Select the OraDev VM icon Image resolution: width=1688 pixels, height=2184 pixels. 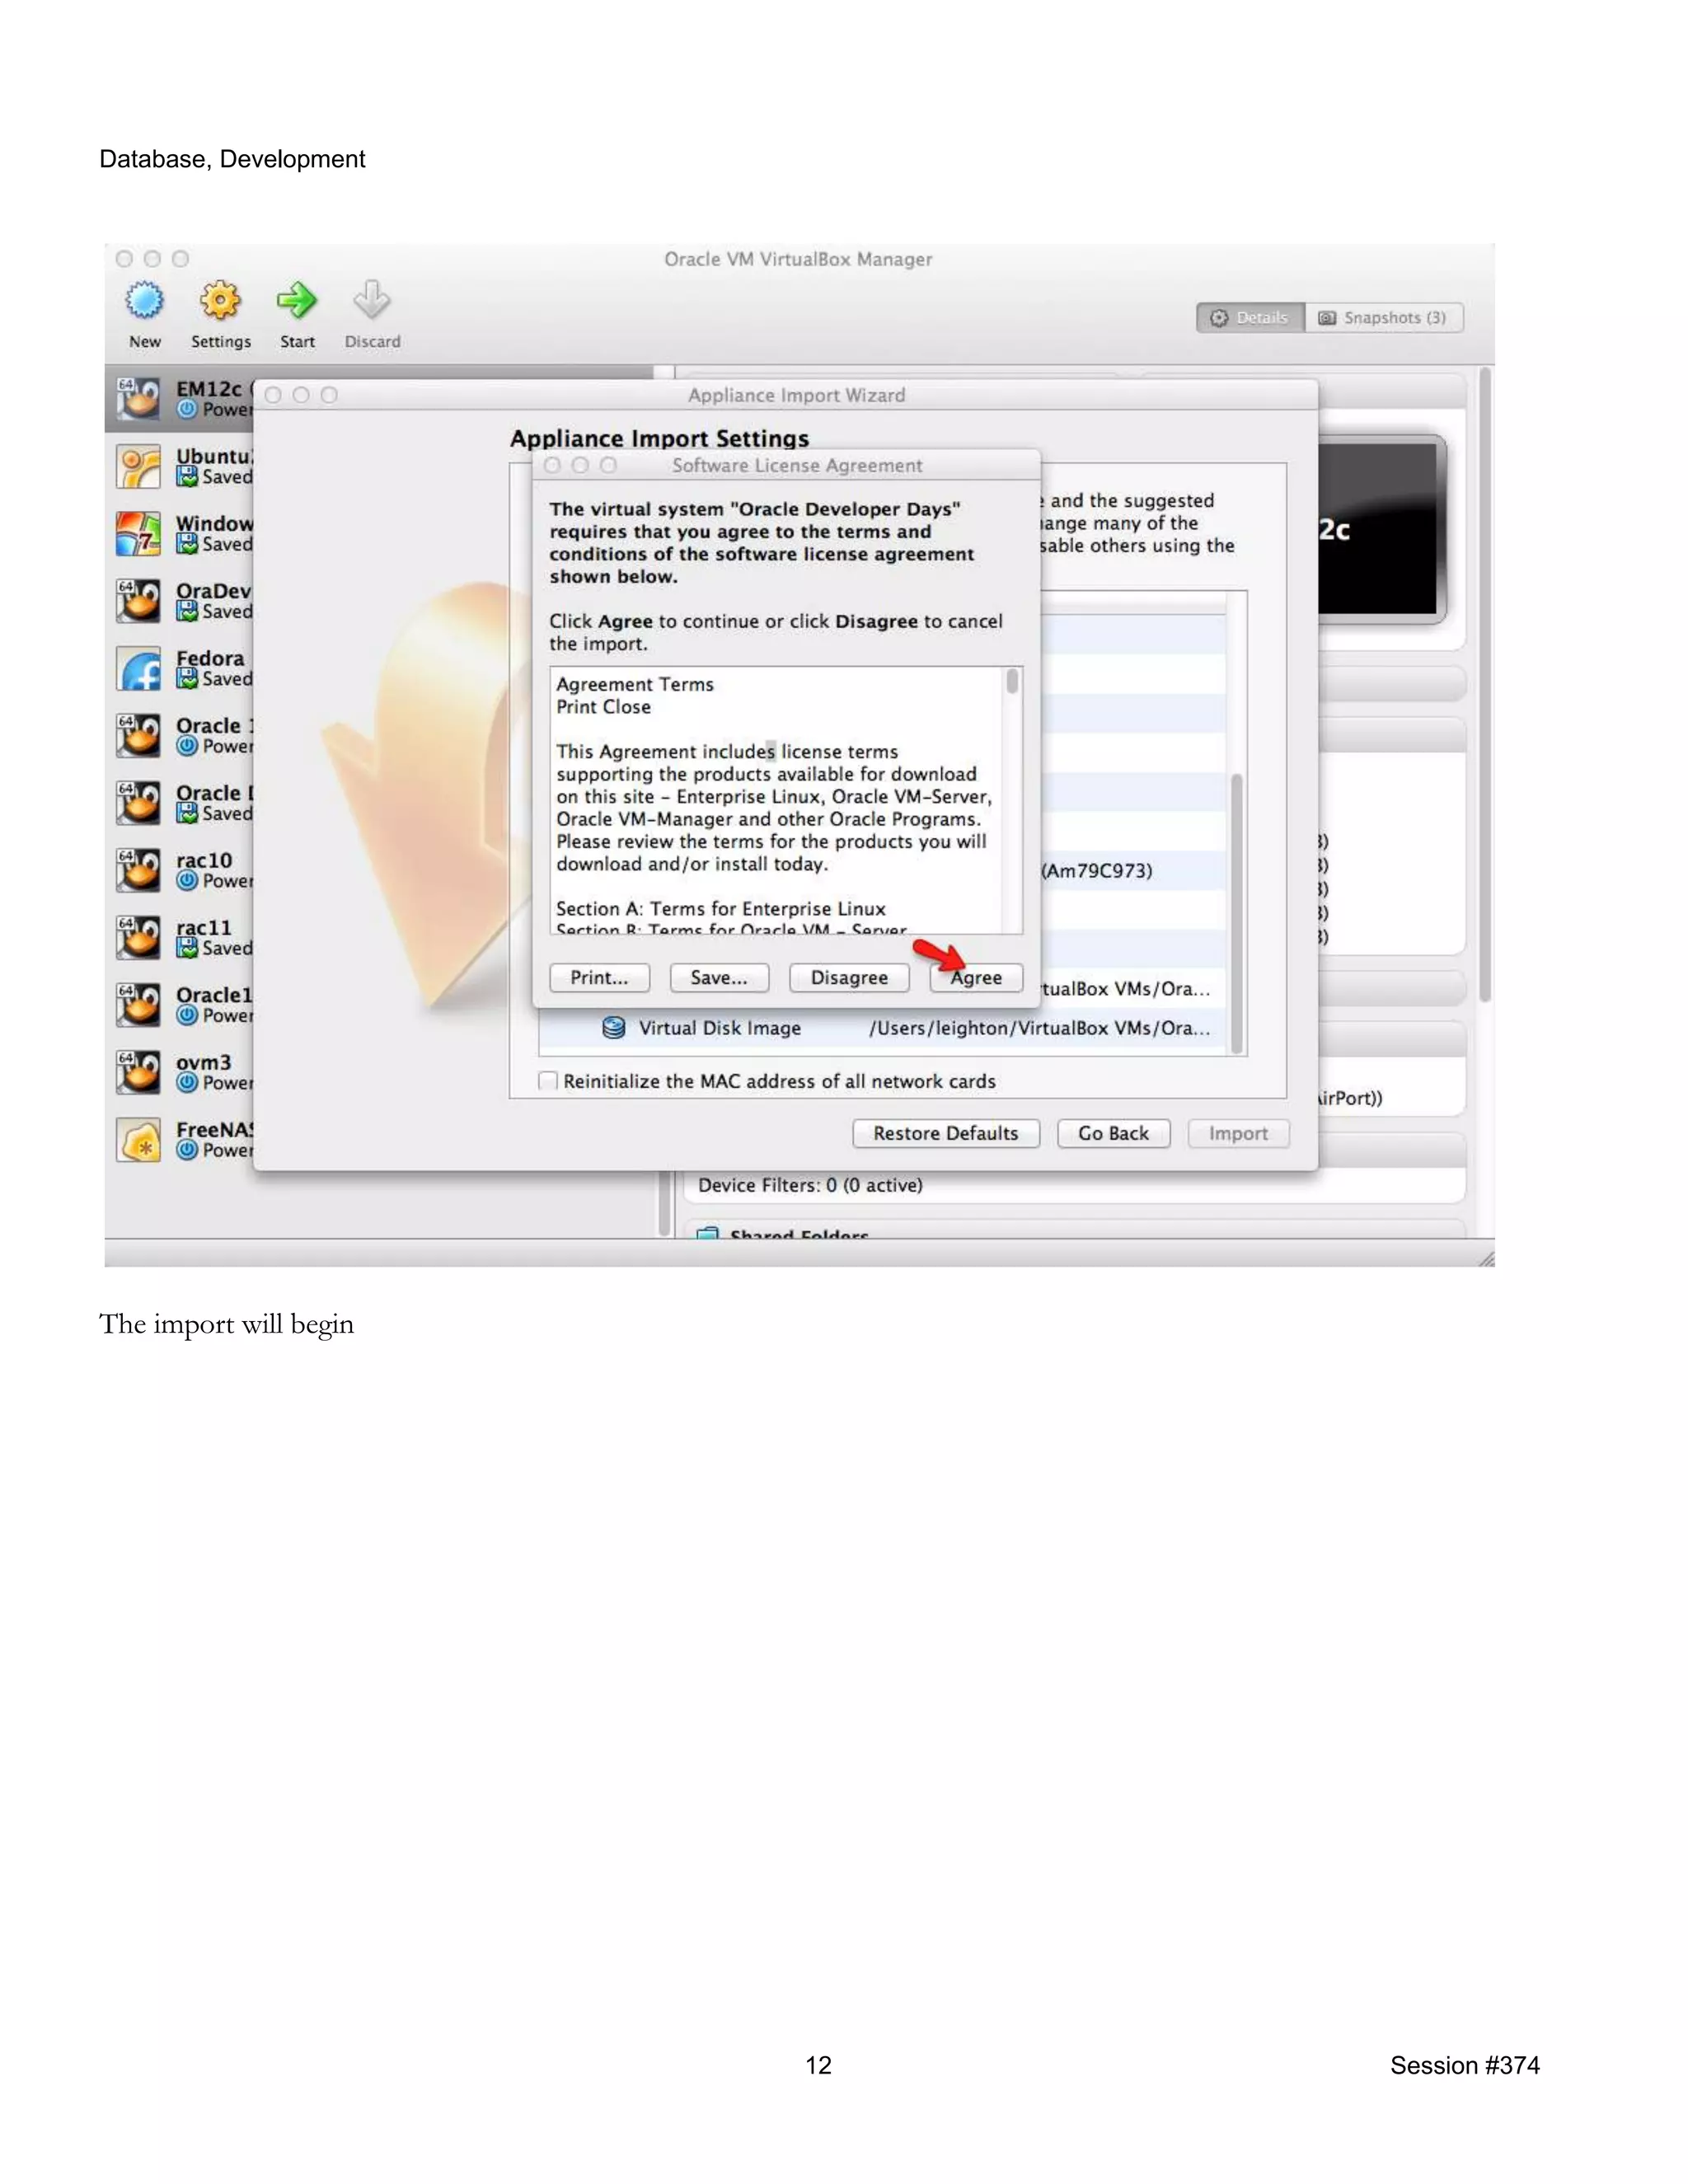138,600
